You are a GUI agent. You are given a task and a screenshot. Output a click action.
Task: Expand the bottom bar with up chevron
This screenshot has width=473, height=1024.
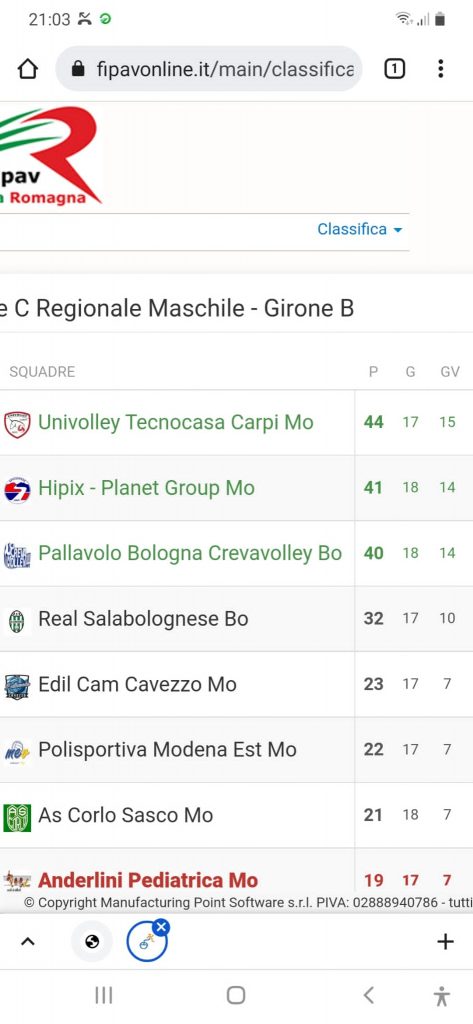coord(27,941)
